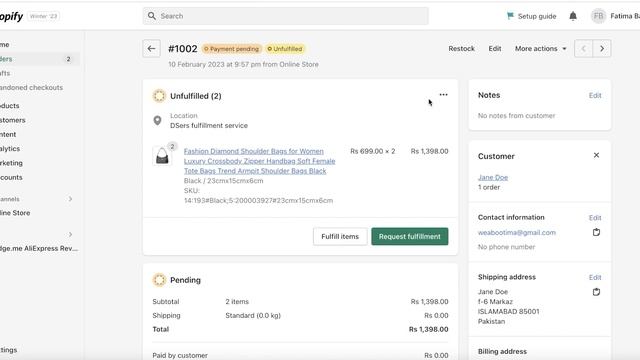Go back with the arrow button

pos(151,49)
